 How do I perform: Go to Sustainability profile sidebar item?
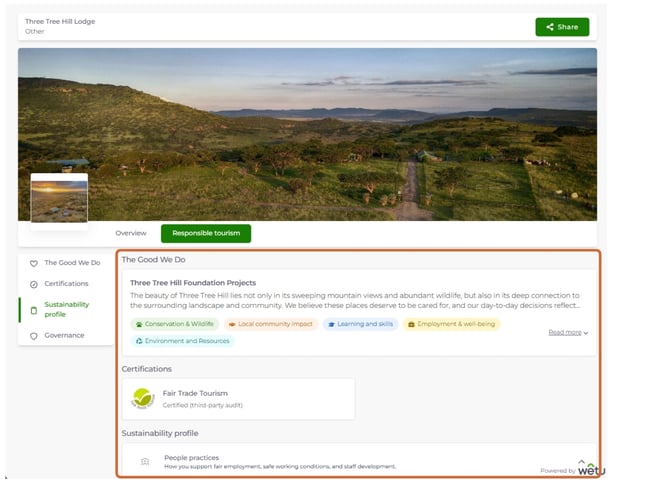coord(66,309)
